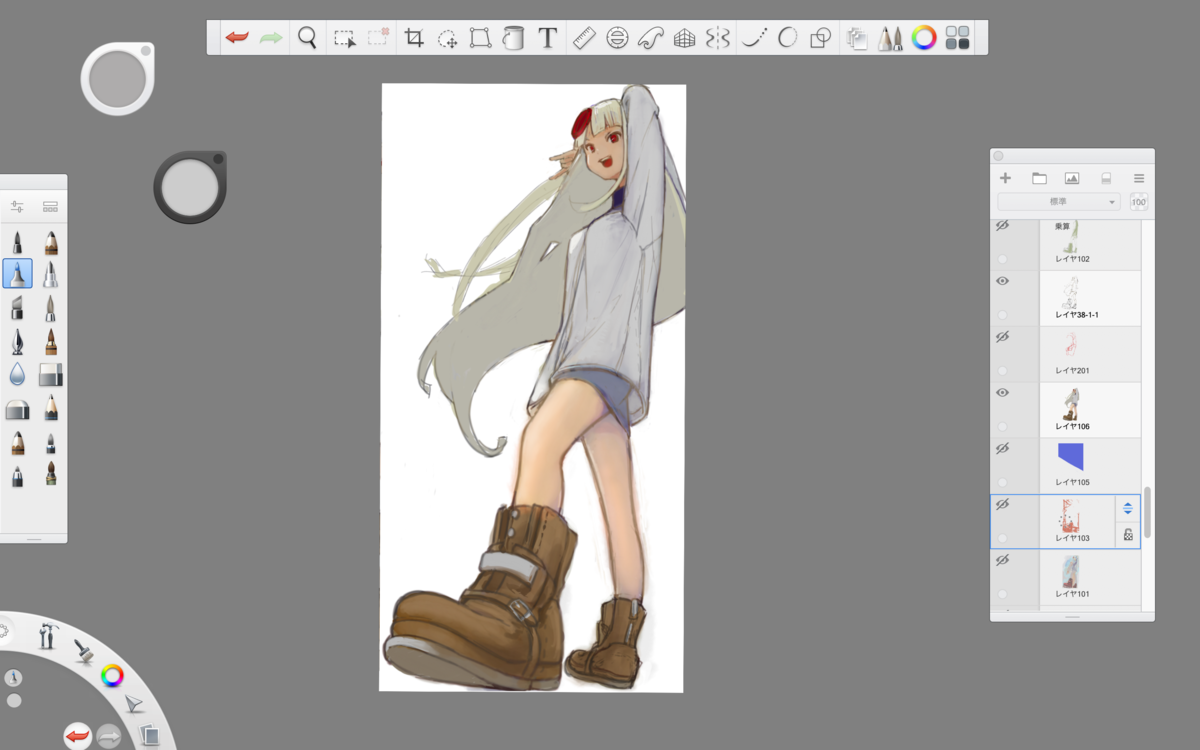Open the layer panel hamburger menu

(x=1139, y=179)
